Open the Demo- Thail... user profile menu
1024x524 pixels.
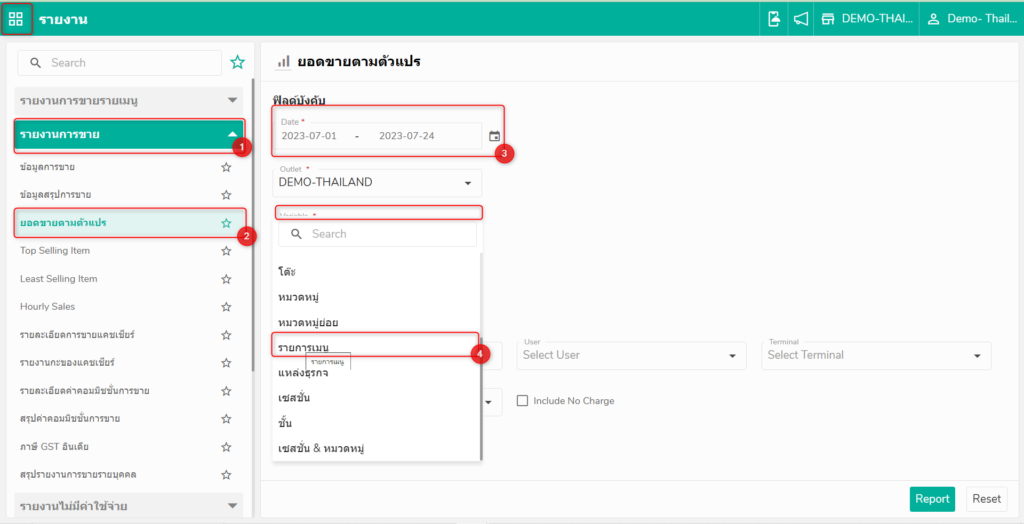click(x=971, y=19)
